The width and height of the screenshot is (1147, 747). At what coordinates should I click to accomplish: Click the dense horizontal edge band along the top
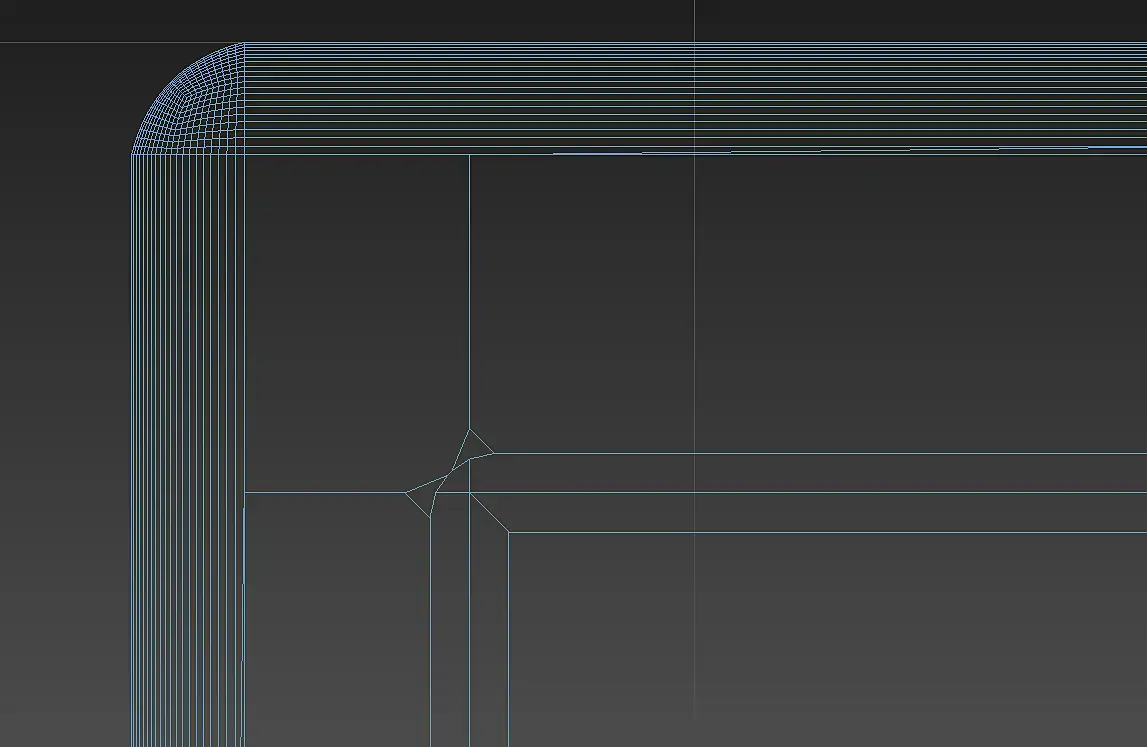696,98
